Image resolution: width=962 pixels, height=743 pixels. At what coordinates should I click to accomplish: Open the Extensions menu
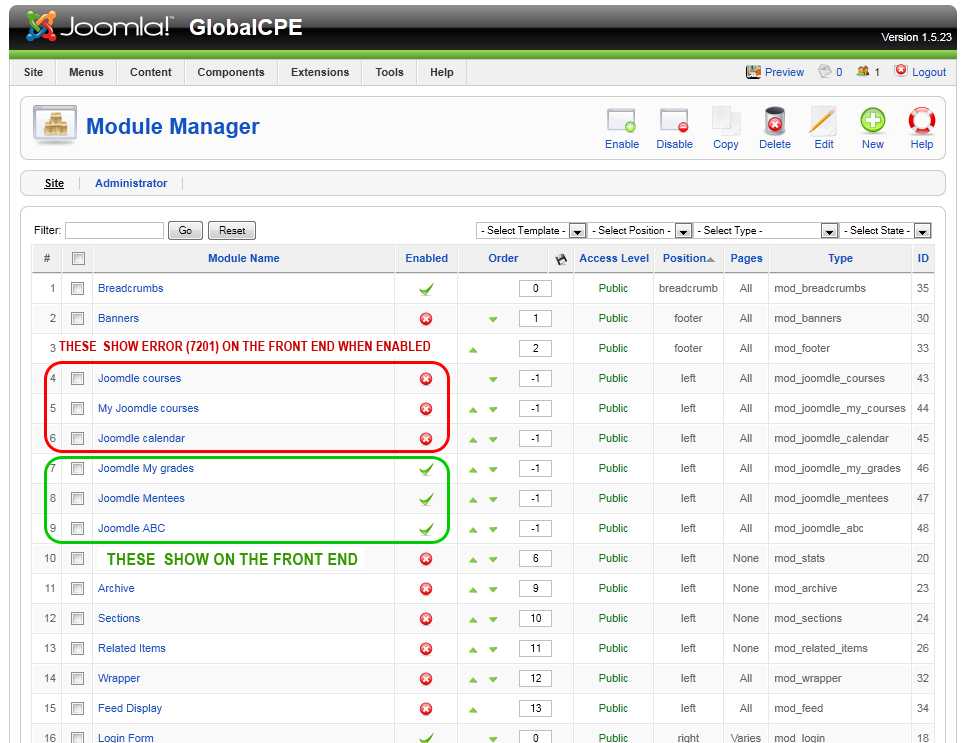point(319,72)
